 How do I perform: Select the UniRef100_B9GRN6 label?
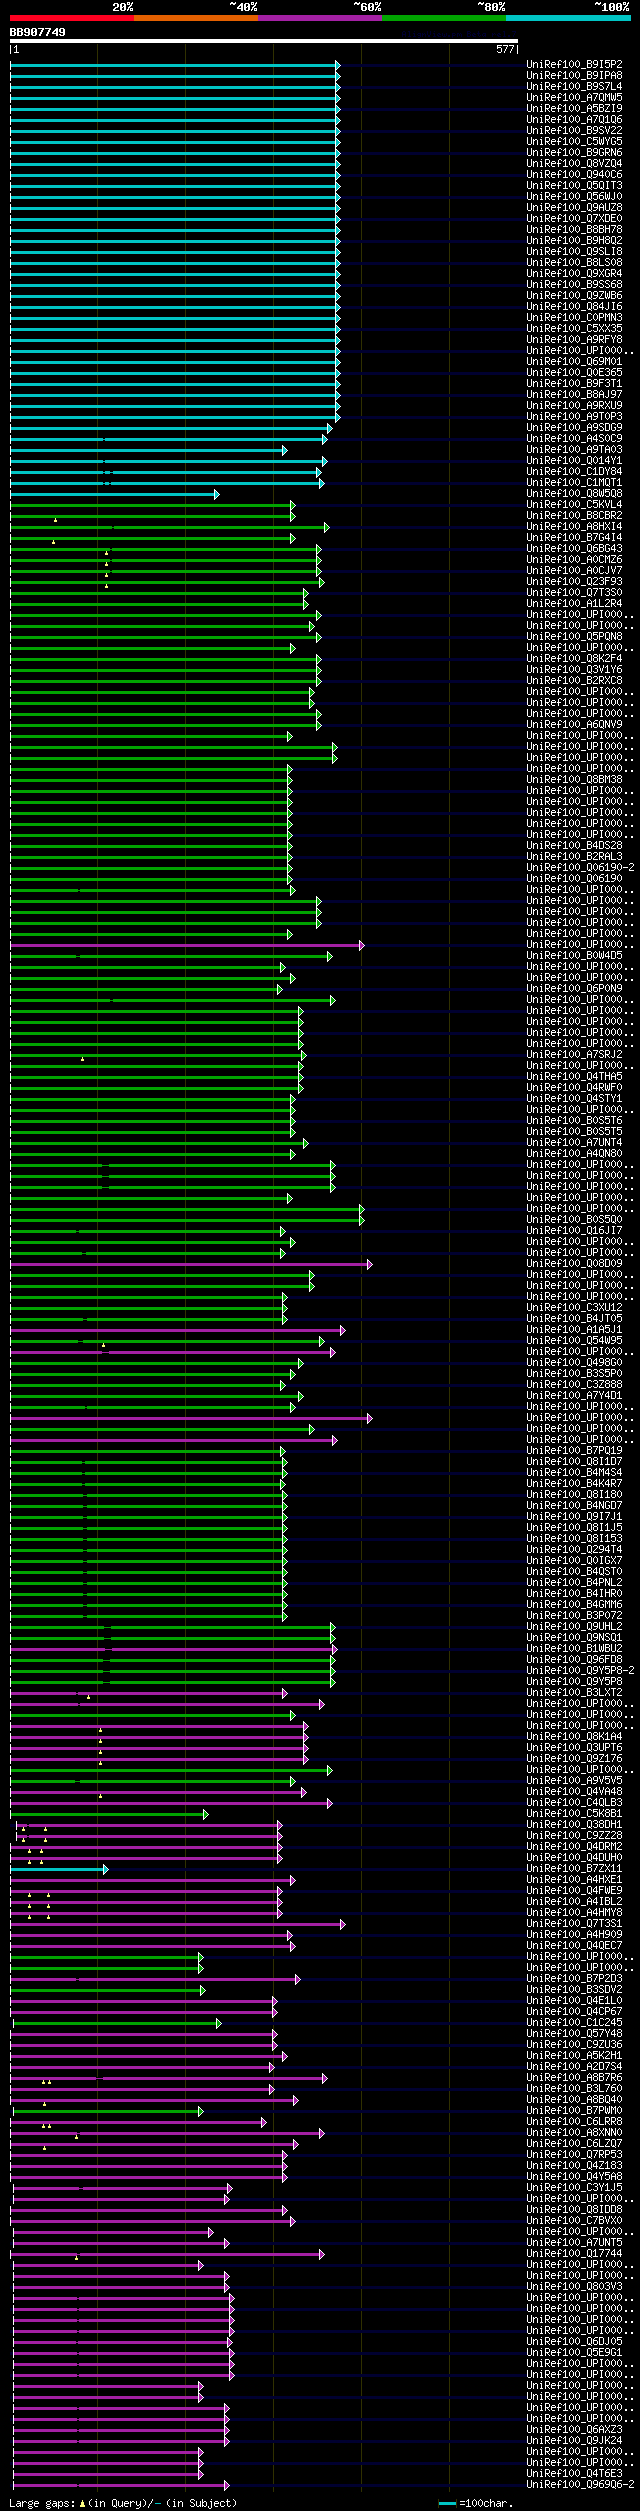pyautogui.click(x=574, y=152)
